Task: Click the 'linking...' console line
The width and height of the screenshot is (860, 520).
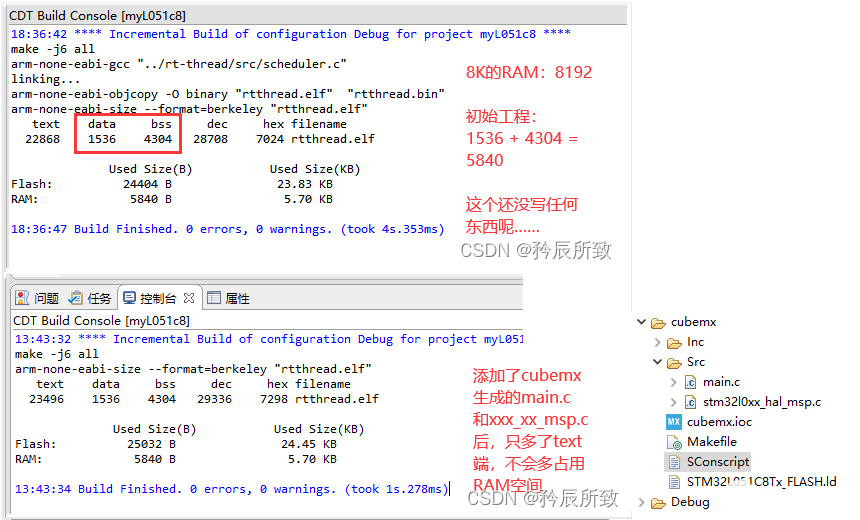Action: click(46, 79)
